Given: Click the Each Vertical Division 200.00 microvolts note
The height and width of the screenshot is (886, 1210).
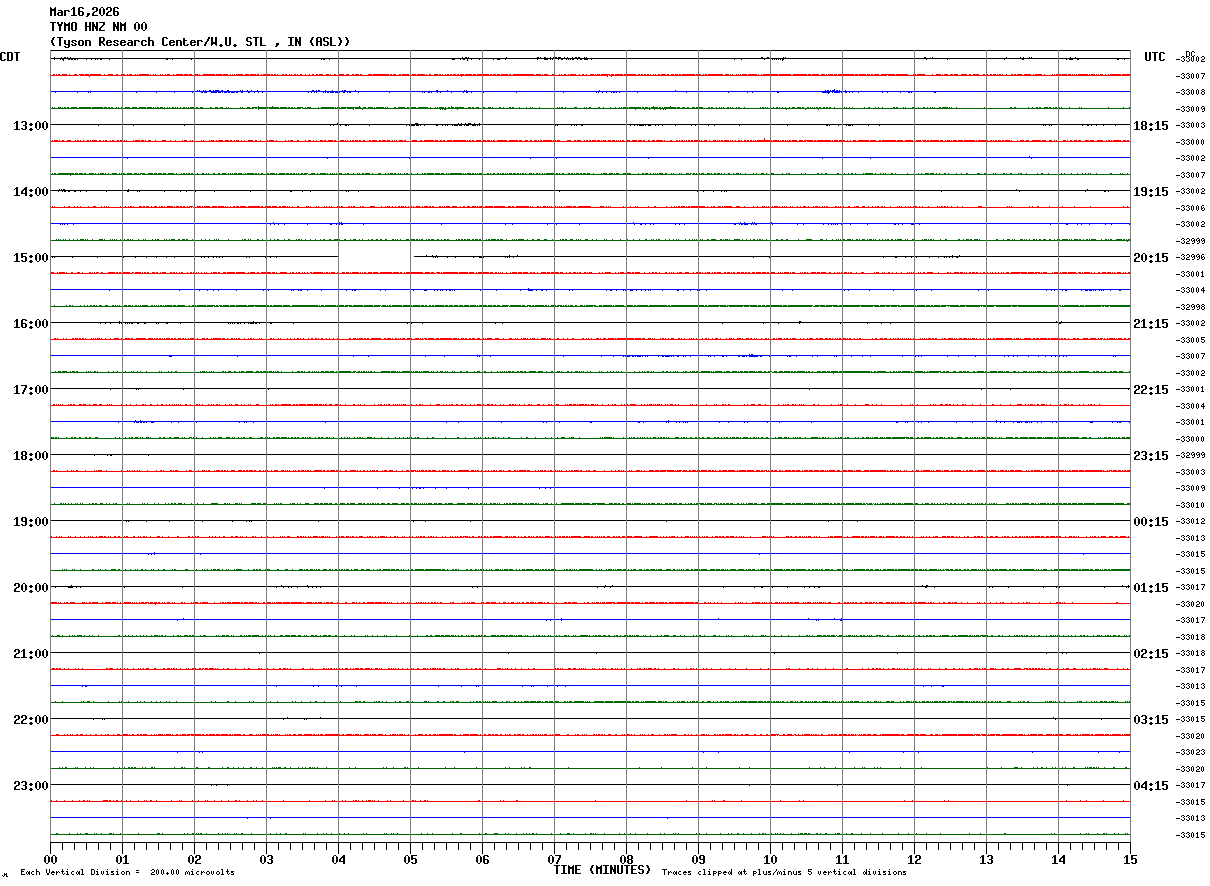Looking at the screenshot, I should (x=127, y=873).
